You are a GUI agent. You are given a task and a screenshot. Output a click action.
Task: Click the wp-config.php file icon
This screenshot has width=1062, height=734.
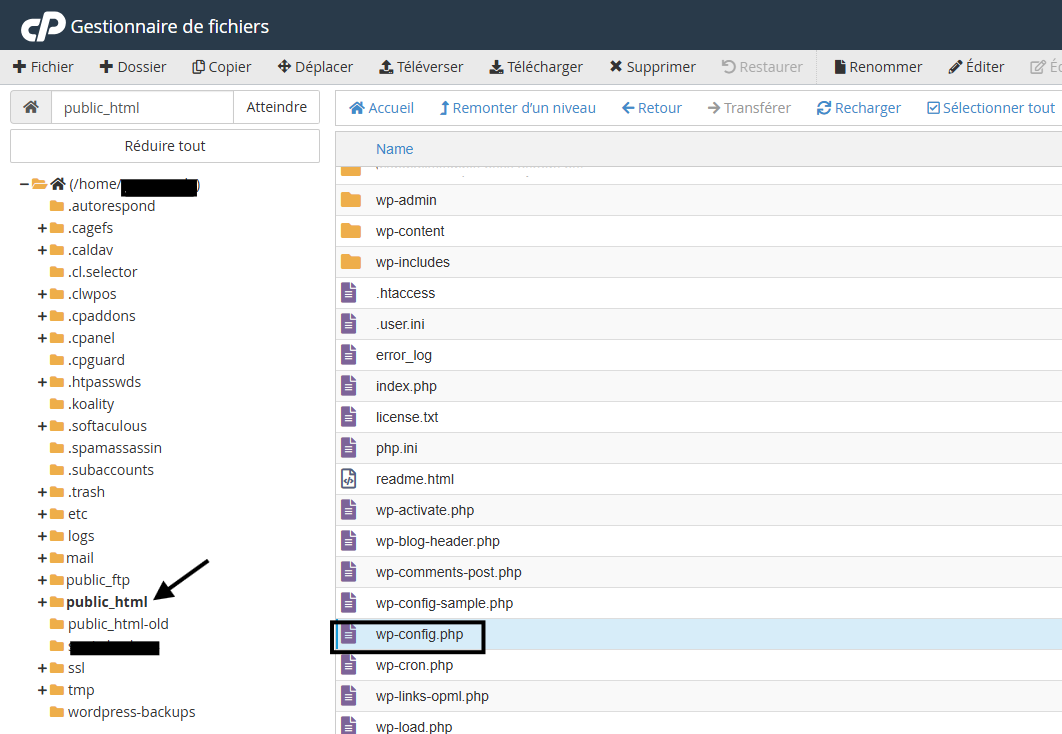(349, 634)
